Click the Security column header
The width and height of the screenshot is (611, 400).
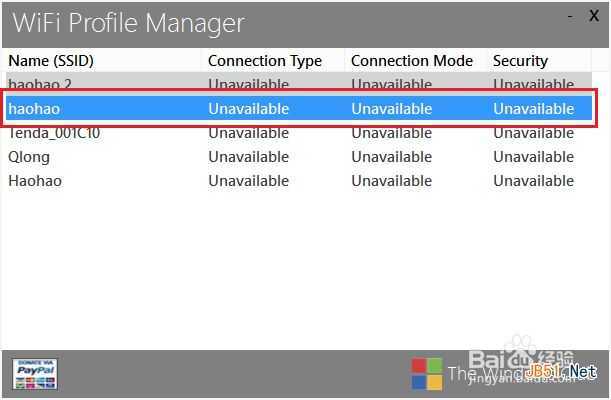pyautogui.click(x=520, y=61)
